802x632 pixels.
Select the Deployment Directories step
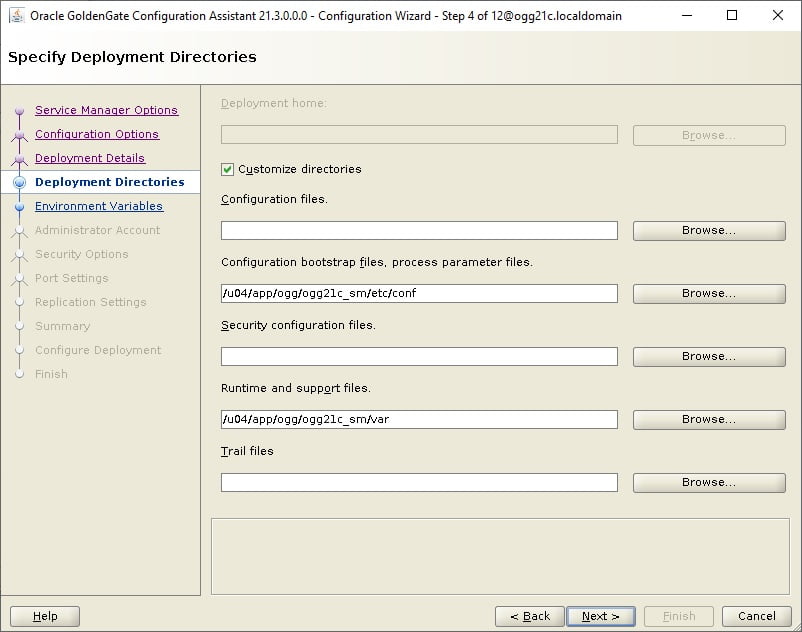click(109, 182)
